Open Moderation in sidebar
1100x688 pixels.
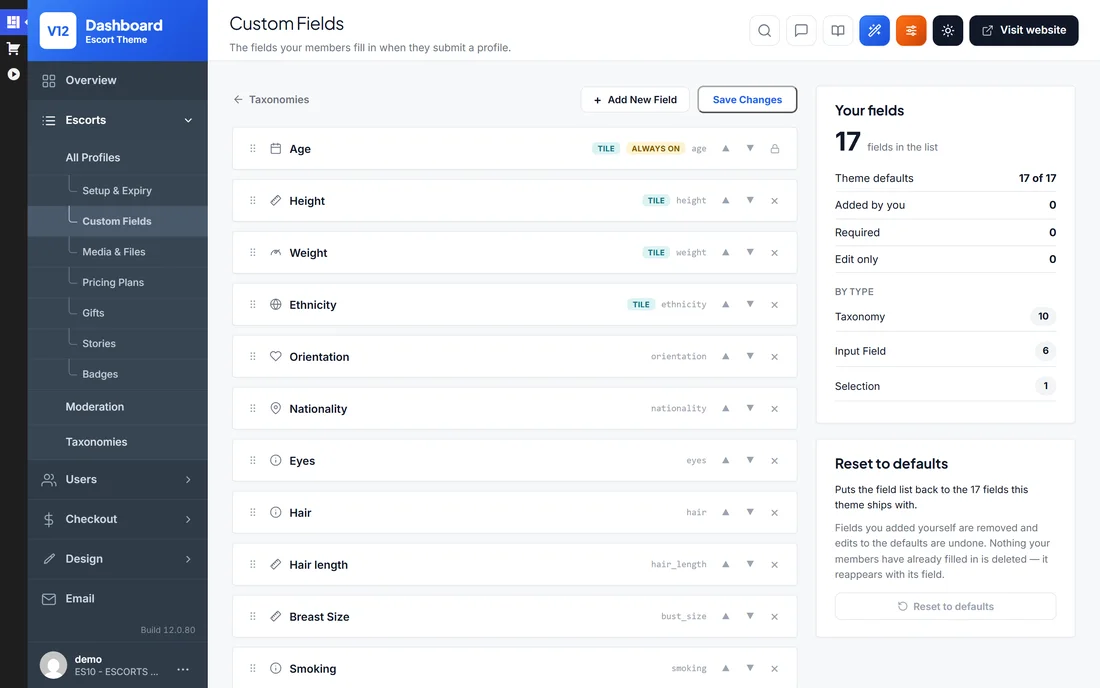(95, 407)
